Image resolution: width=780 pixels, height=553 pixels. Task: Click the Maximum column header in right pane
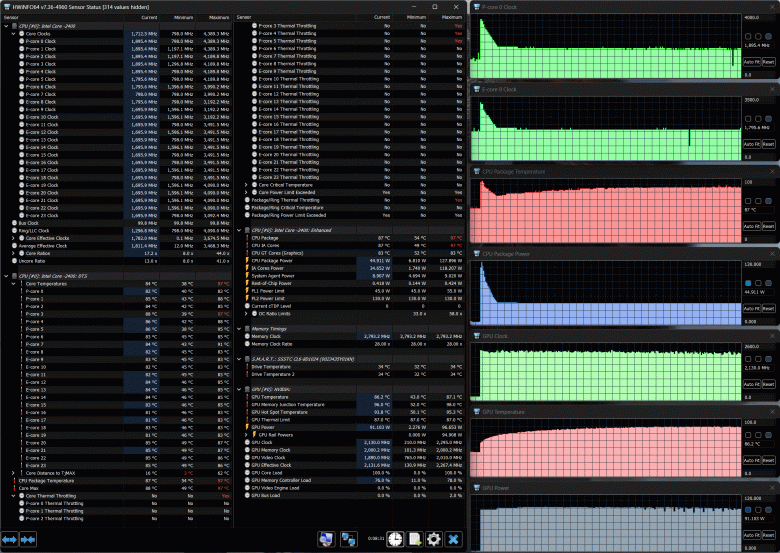click(451, 18)
